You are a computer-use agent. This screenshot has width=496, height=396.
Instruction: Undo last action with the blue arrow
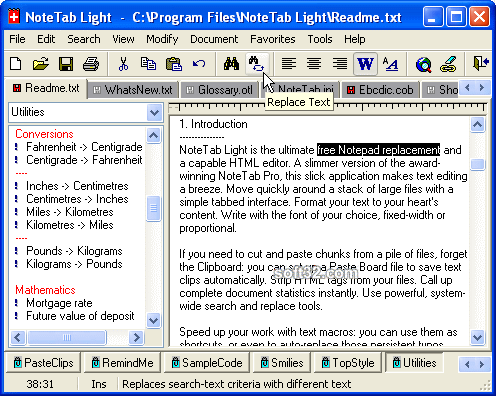[x=199, y=63]
